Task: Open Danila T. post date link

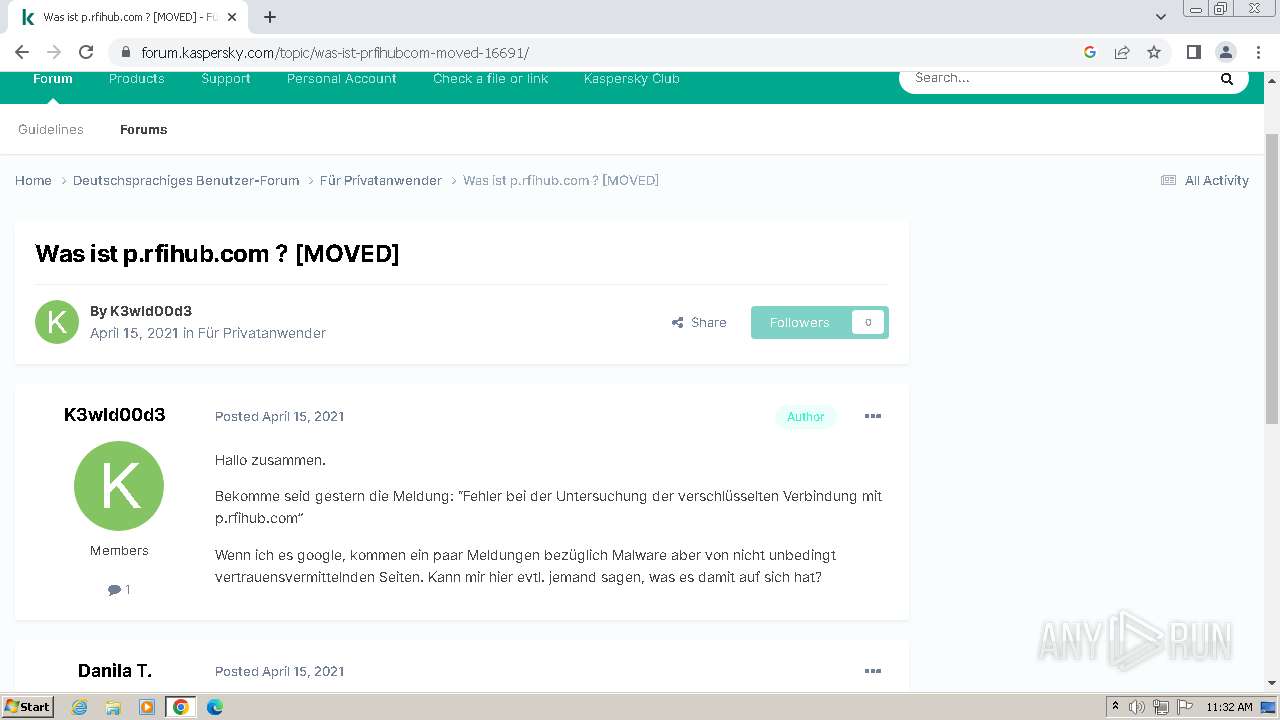Action: point(280,672)
